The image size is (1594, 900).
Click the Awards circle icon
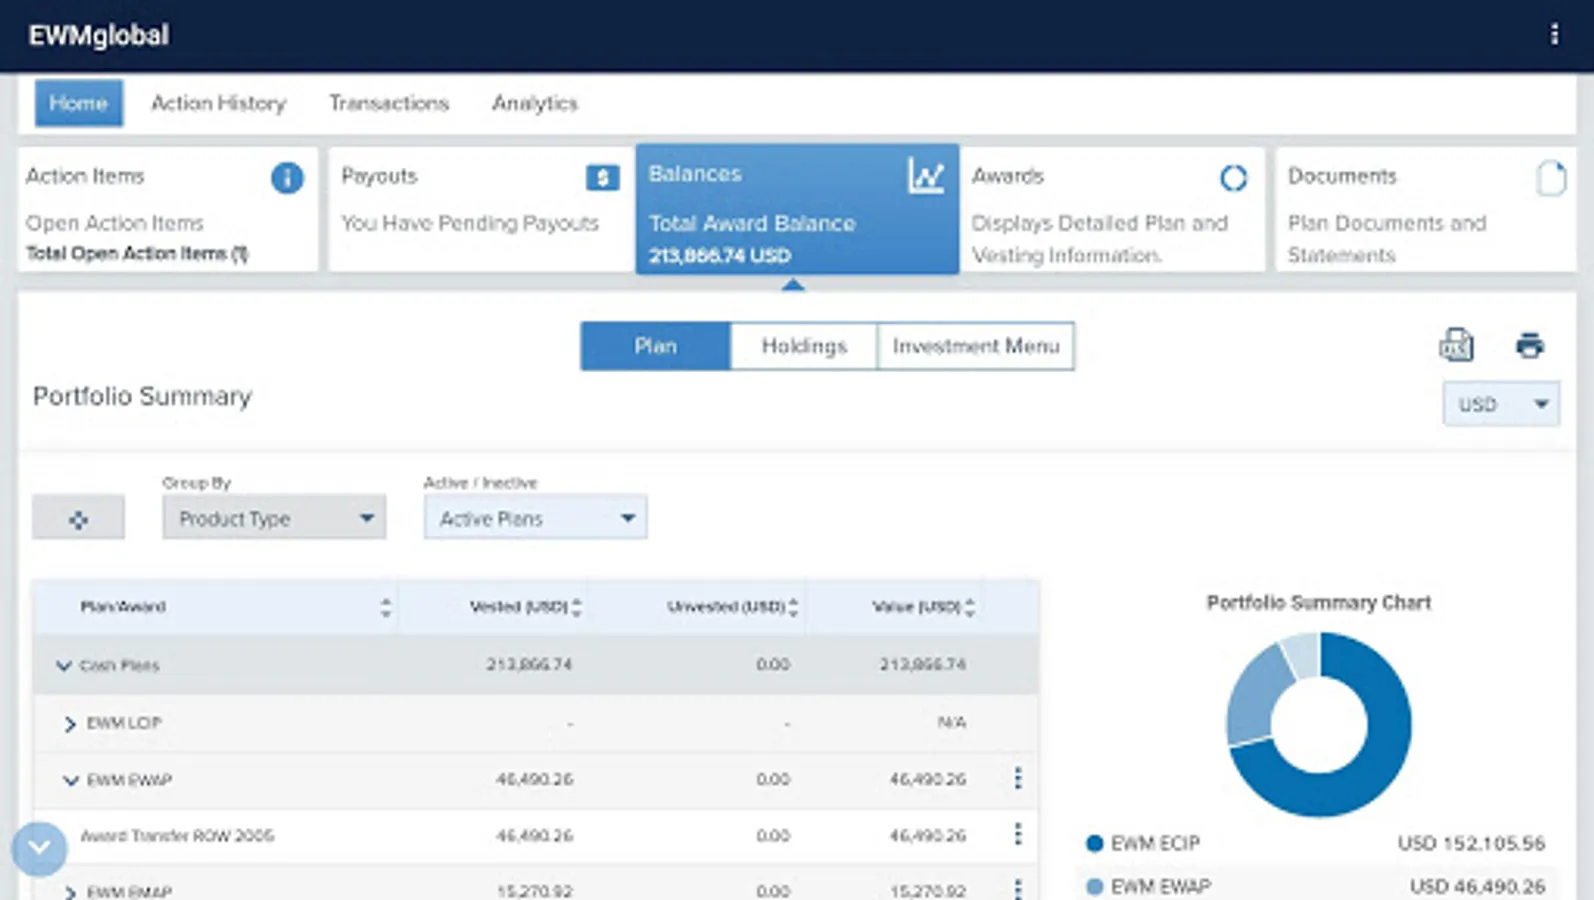1233,178
